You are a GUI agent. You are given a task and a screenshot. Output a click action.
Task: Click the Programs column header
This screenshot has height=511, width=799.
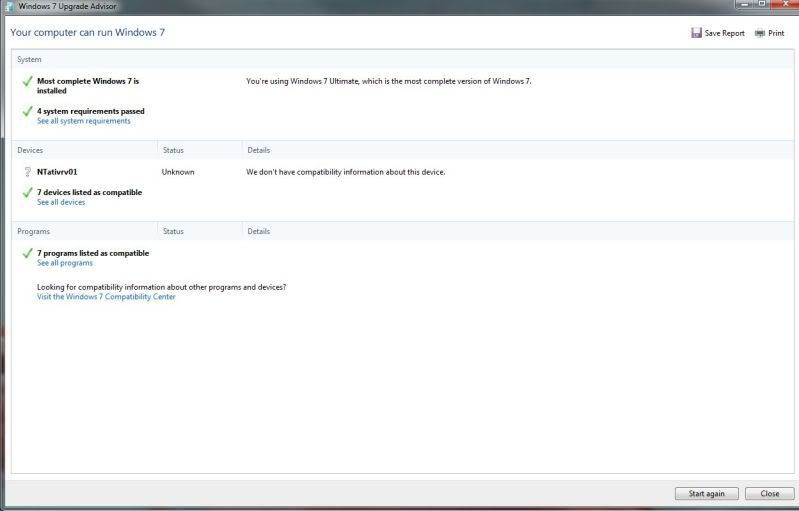34,231
